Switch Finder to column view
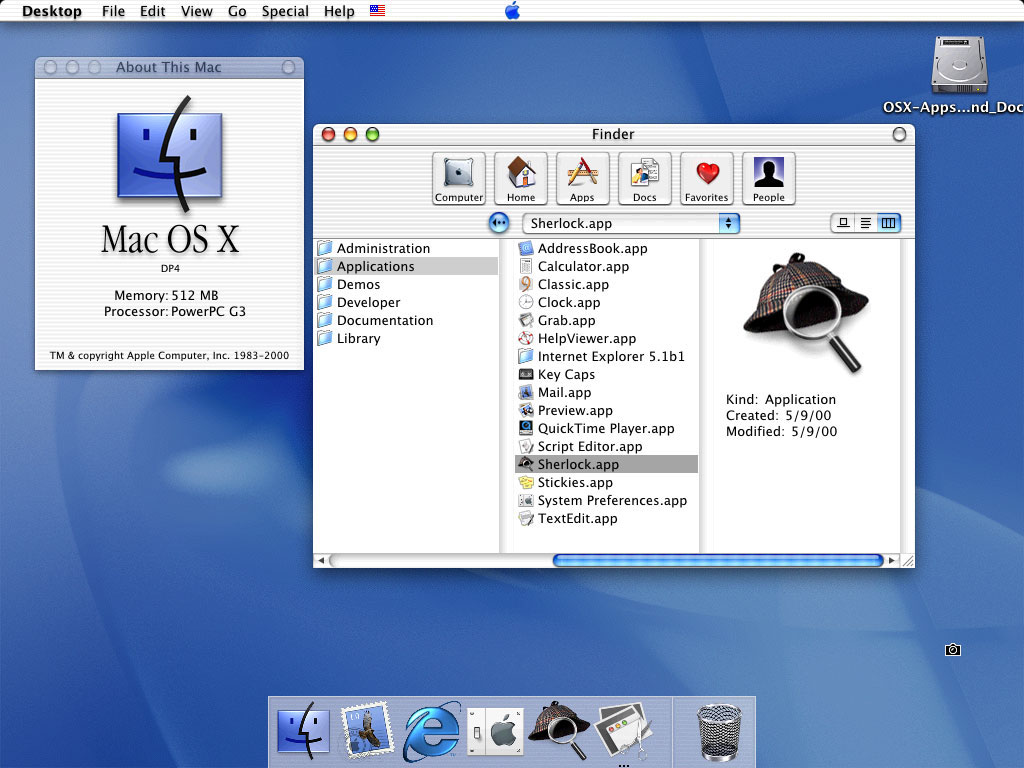The width and height of the screenshot is (1024, 768). point(888,223)
